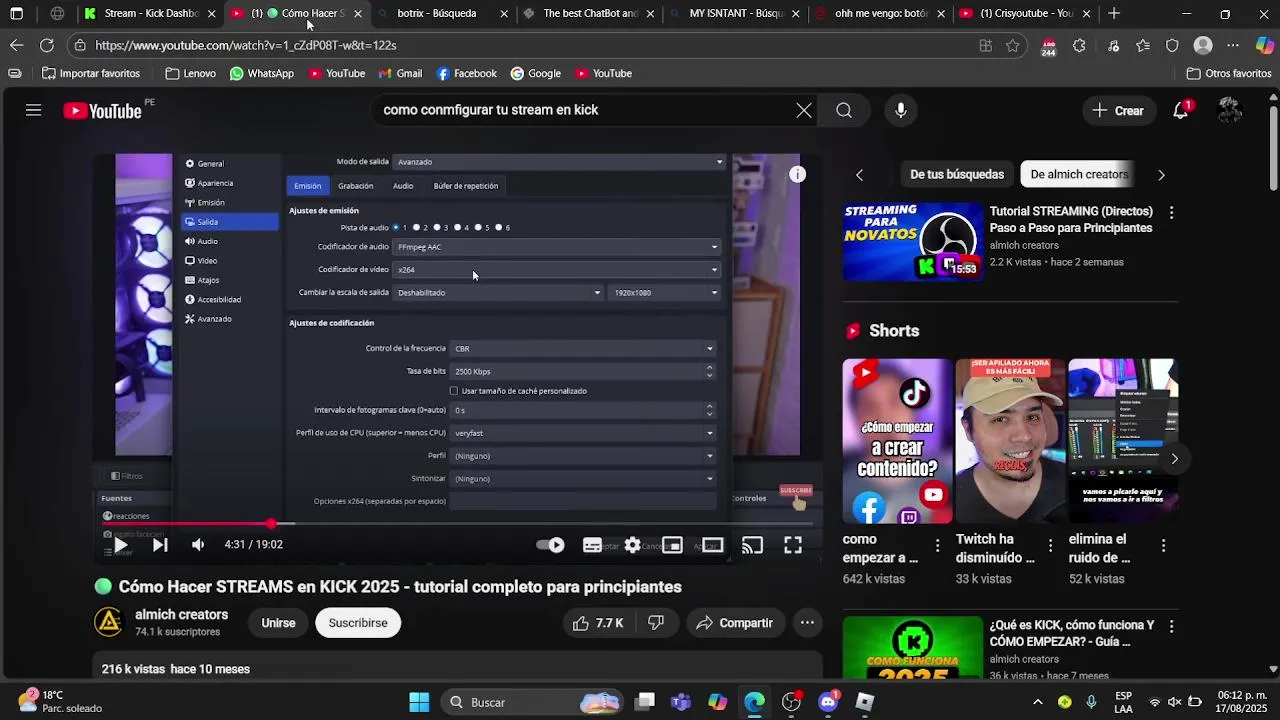
Task: Like the video with thumbs up
Action: click(x=598, y=623)
